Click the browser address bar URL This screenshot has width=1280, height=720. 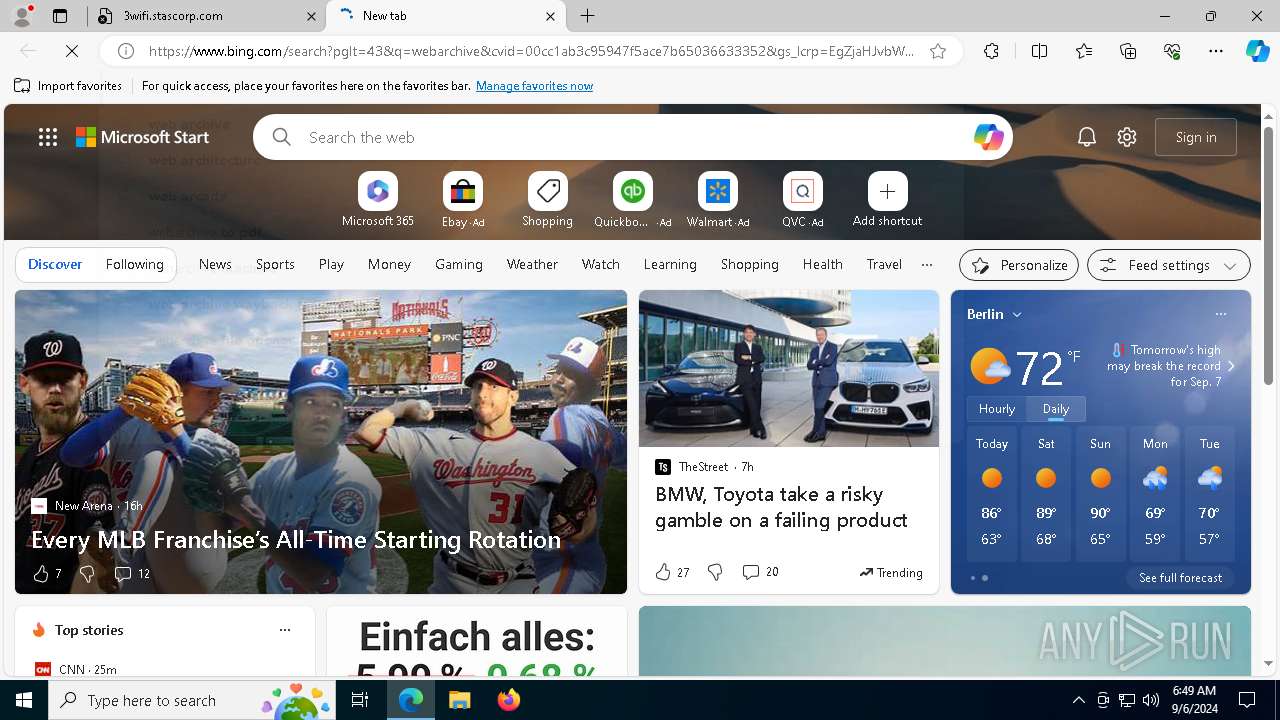(x=531, y=51)
